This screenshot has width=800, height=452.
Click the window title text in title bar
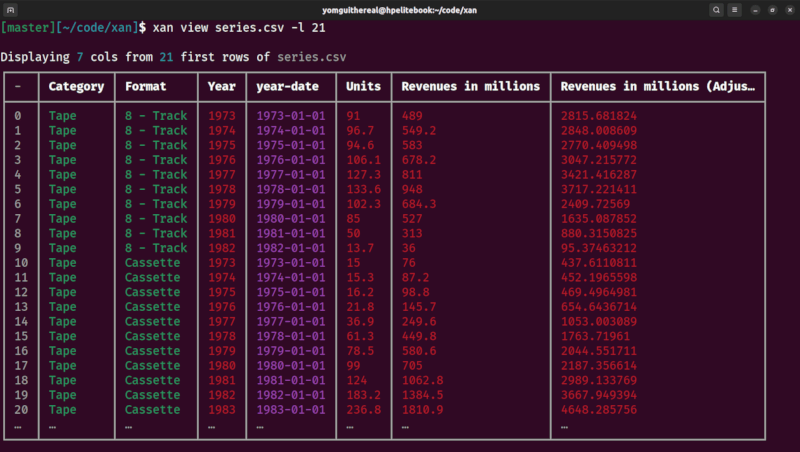[399, 9]
